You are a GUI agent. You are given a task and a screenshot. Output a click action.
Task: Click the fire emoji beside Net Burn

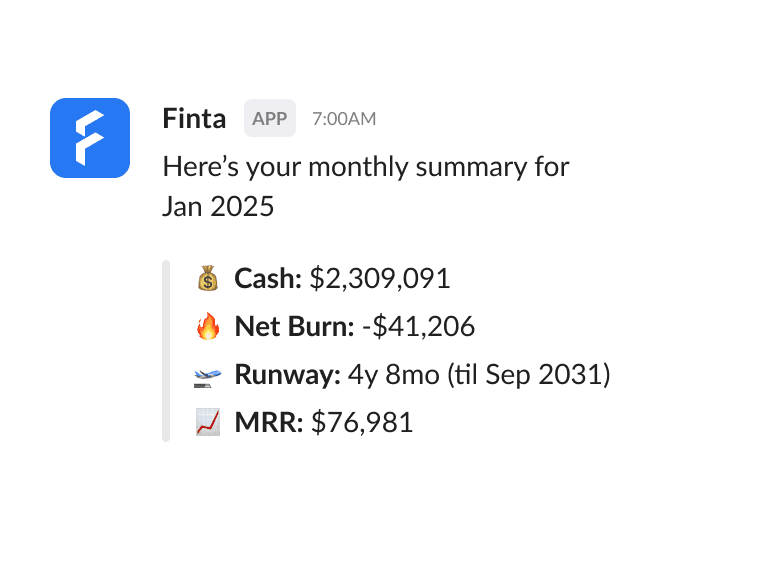click(208, 326)
